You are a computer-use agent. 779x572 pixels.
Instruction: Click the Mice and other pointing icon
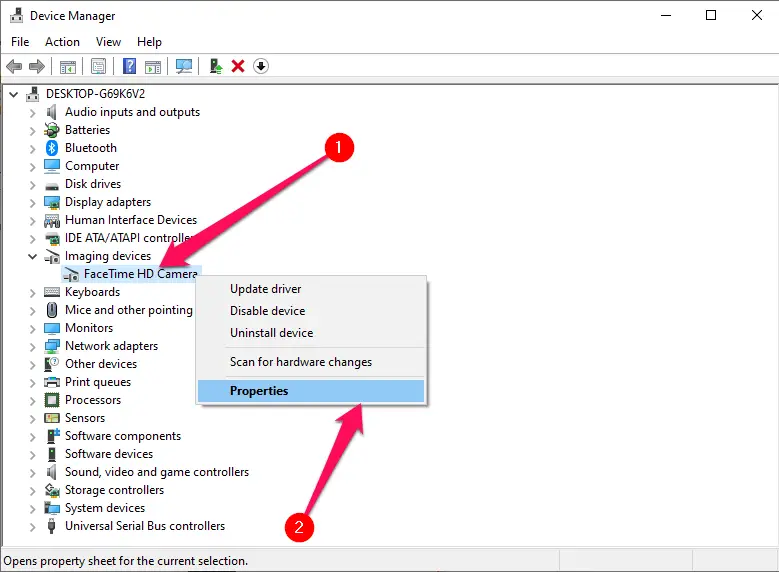(52, 310)
